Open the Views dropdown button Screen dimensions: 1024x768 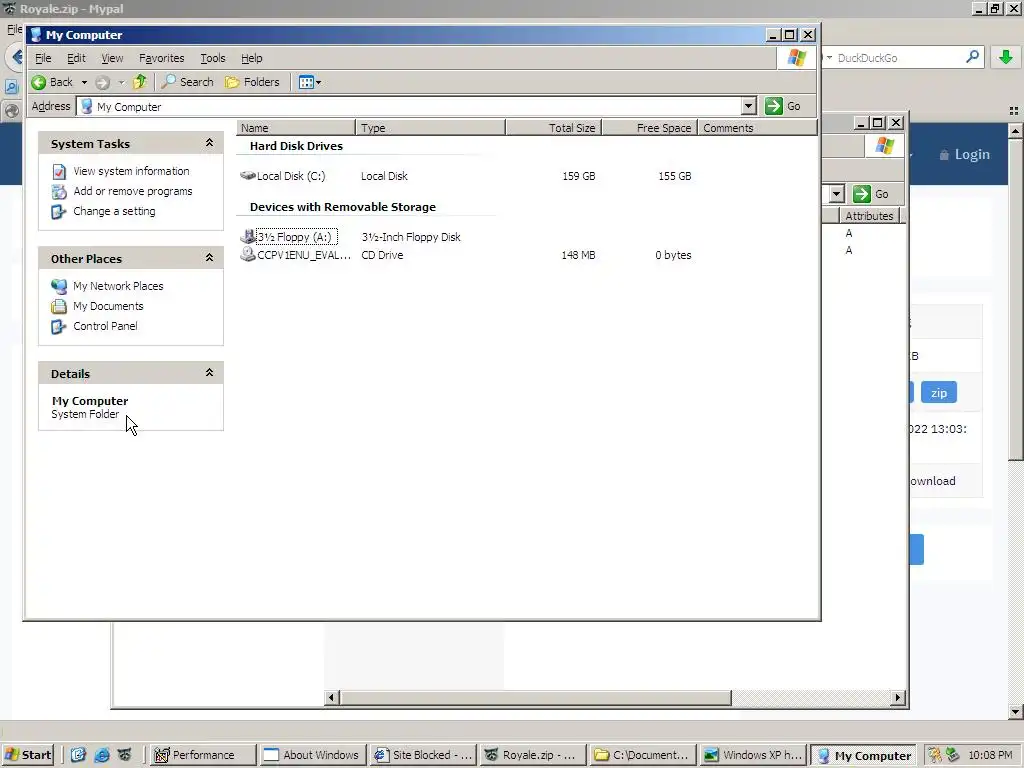(x=310, y=82)
